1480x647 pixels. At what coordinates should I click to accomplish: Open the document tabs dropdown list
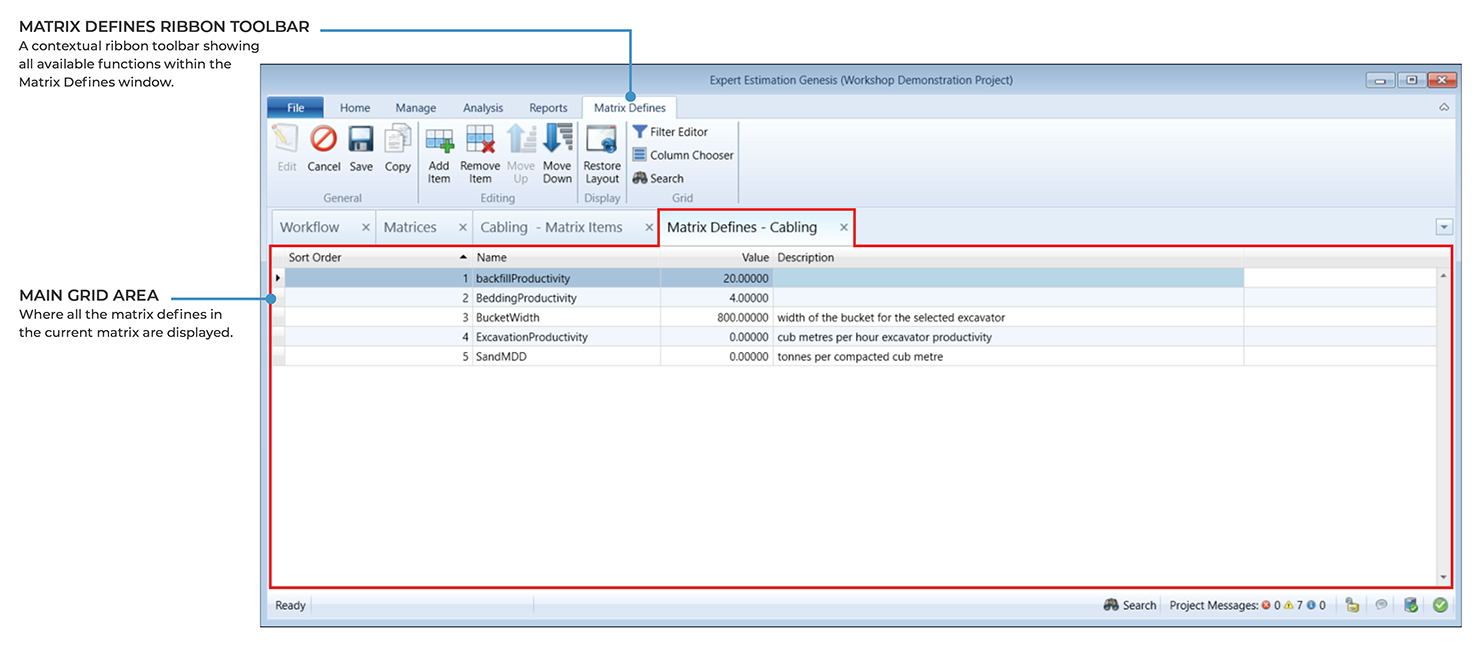[x=1443, y=227]
